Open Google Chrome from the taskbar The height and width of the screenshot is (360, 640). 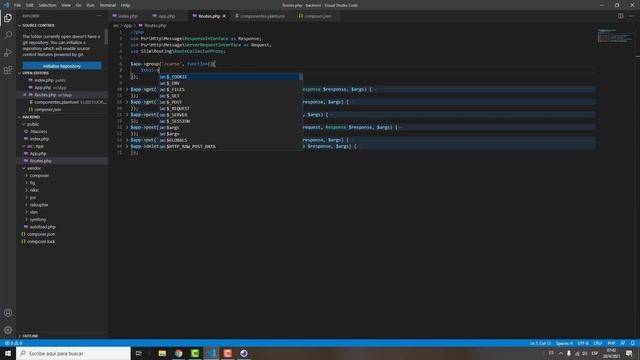point(178,353)
